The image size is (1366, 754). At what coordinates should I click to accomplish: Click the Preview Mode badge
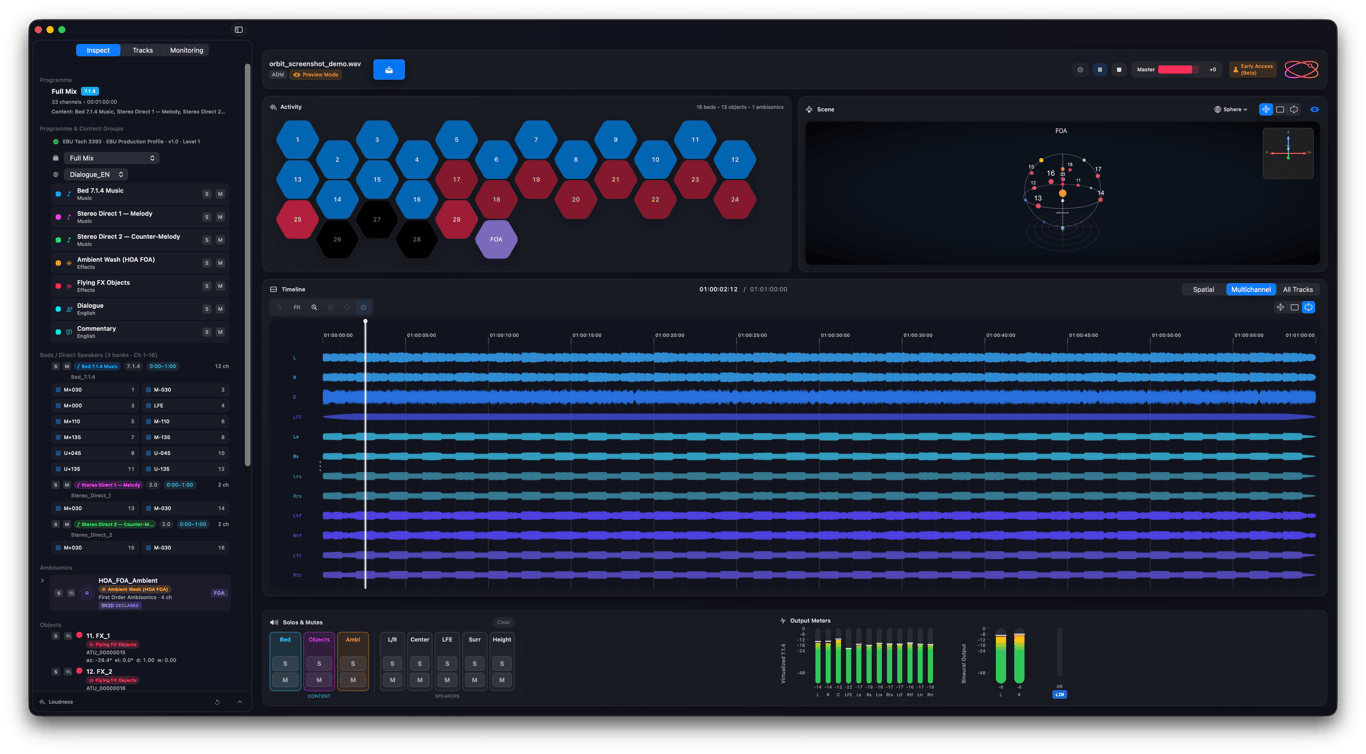click(x=315, y=75)
